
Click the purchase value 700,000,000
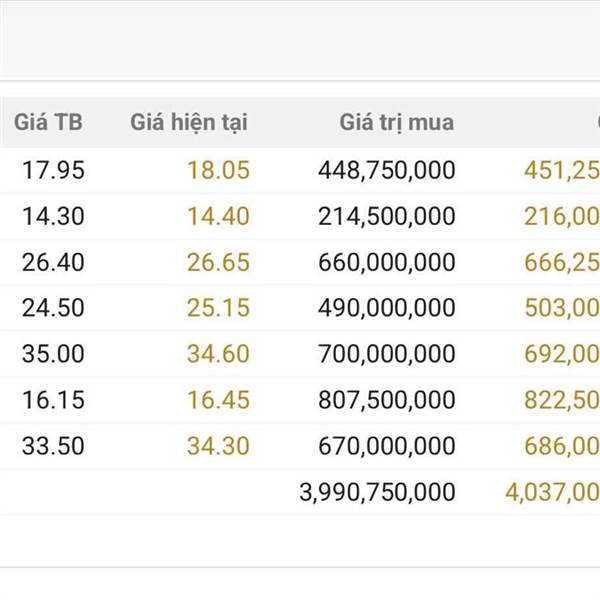pos(386,354)
